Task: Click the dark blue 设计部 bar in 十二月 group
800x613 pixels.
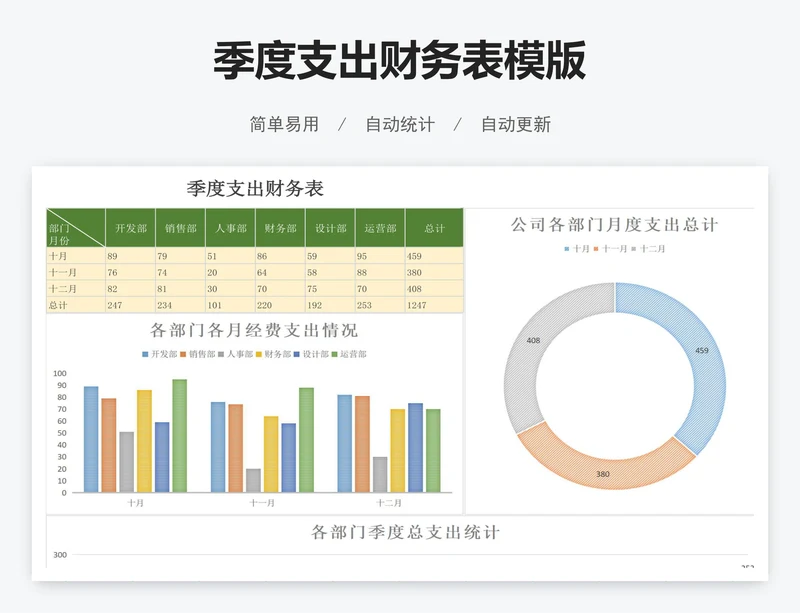Action: pyautogui.click(x=415, y=448)
